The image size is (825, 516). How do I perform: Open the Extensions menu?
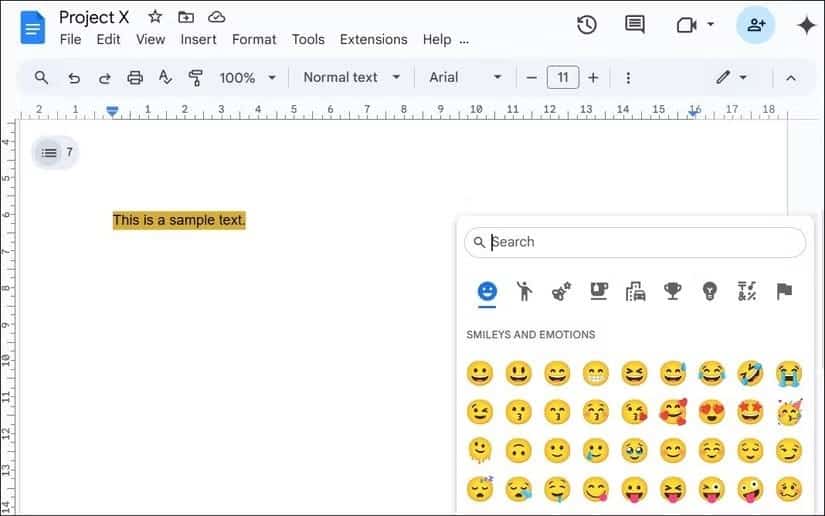[x=374, y=39]
